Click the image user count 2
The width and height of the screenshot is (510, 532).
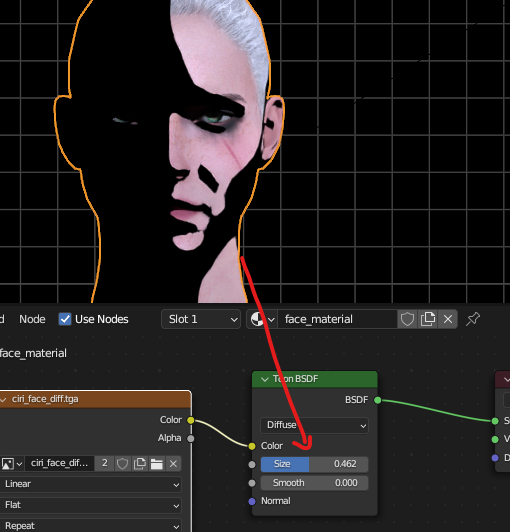(105, 463)
